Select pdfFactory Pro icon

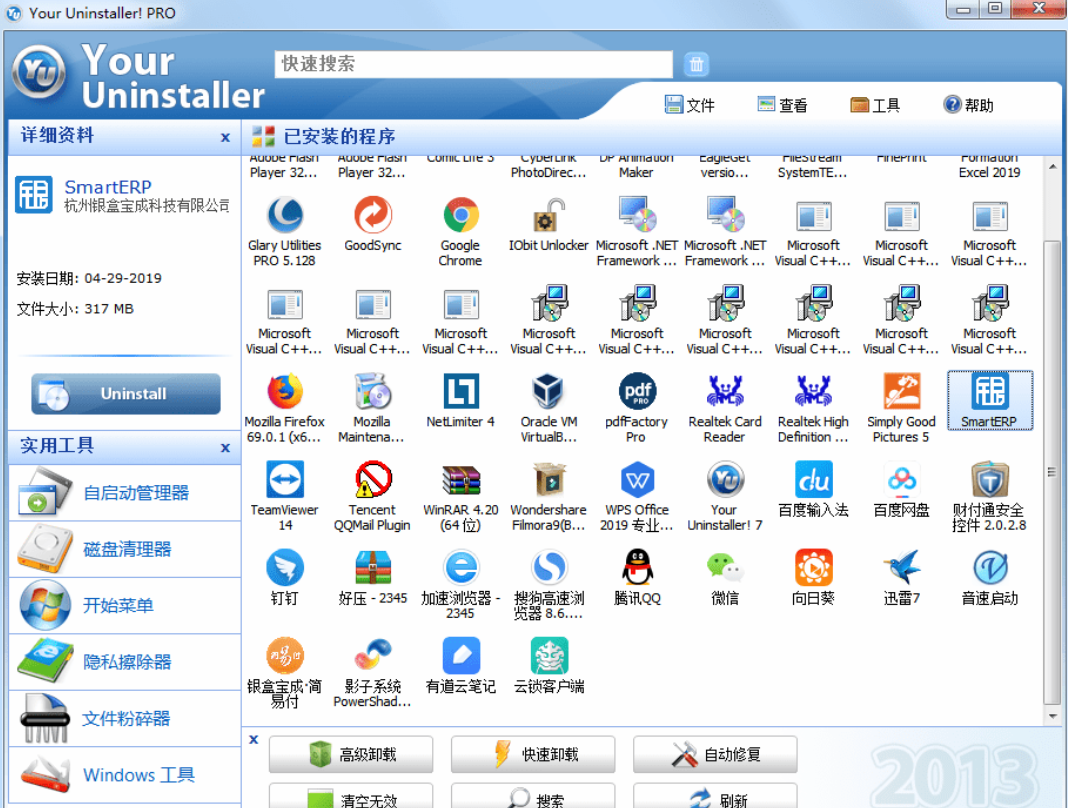[637, 392]
